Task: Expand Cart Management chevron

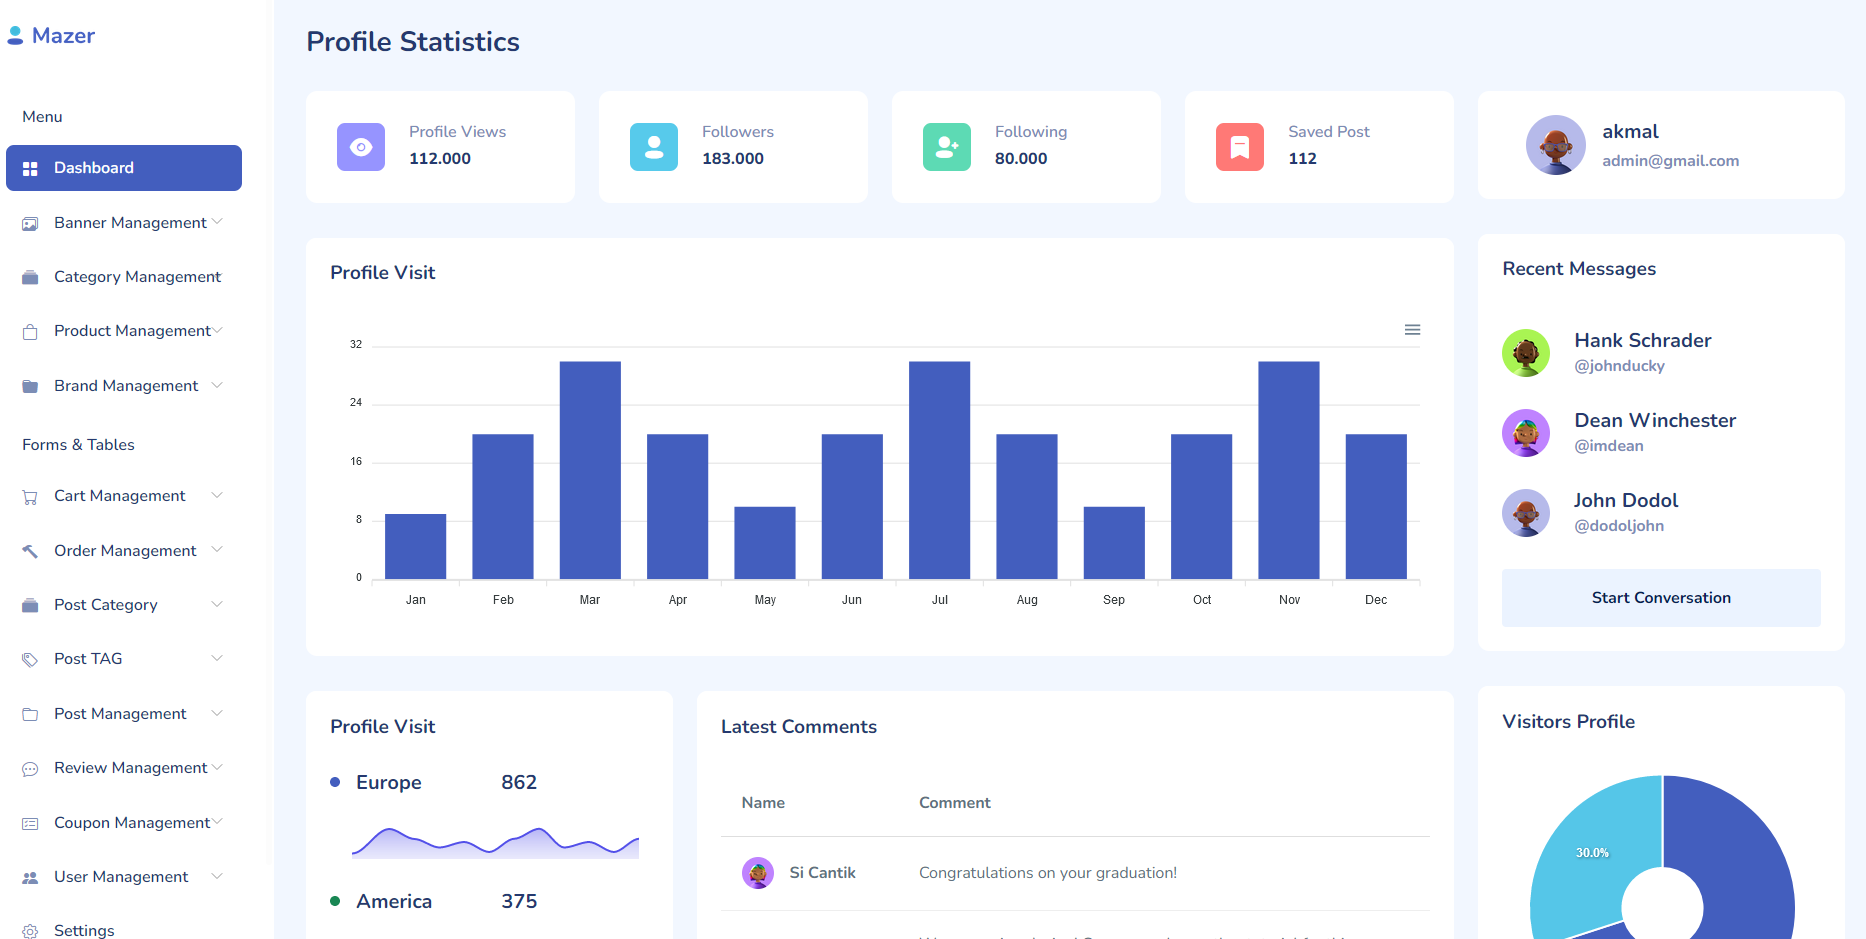Action: [217, 495]
